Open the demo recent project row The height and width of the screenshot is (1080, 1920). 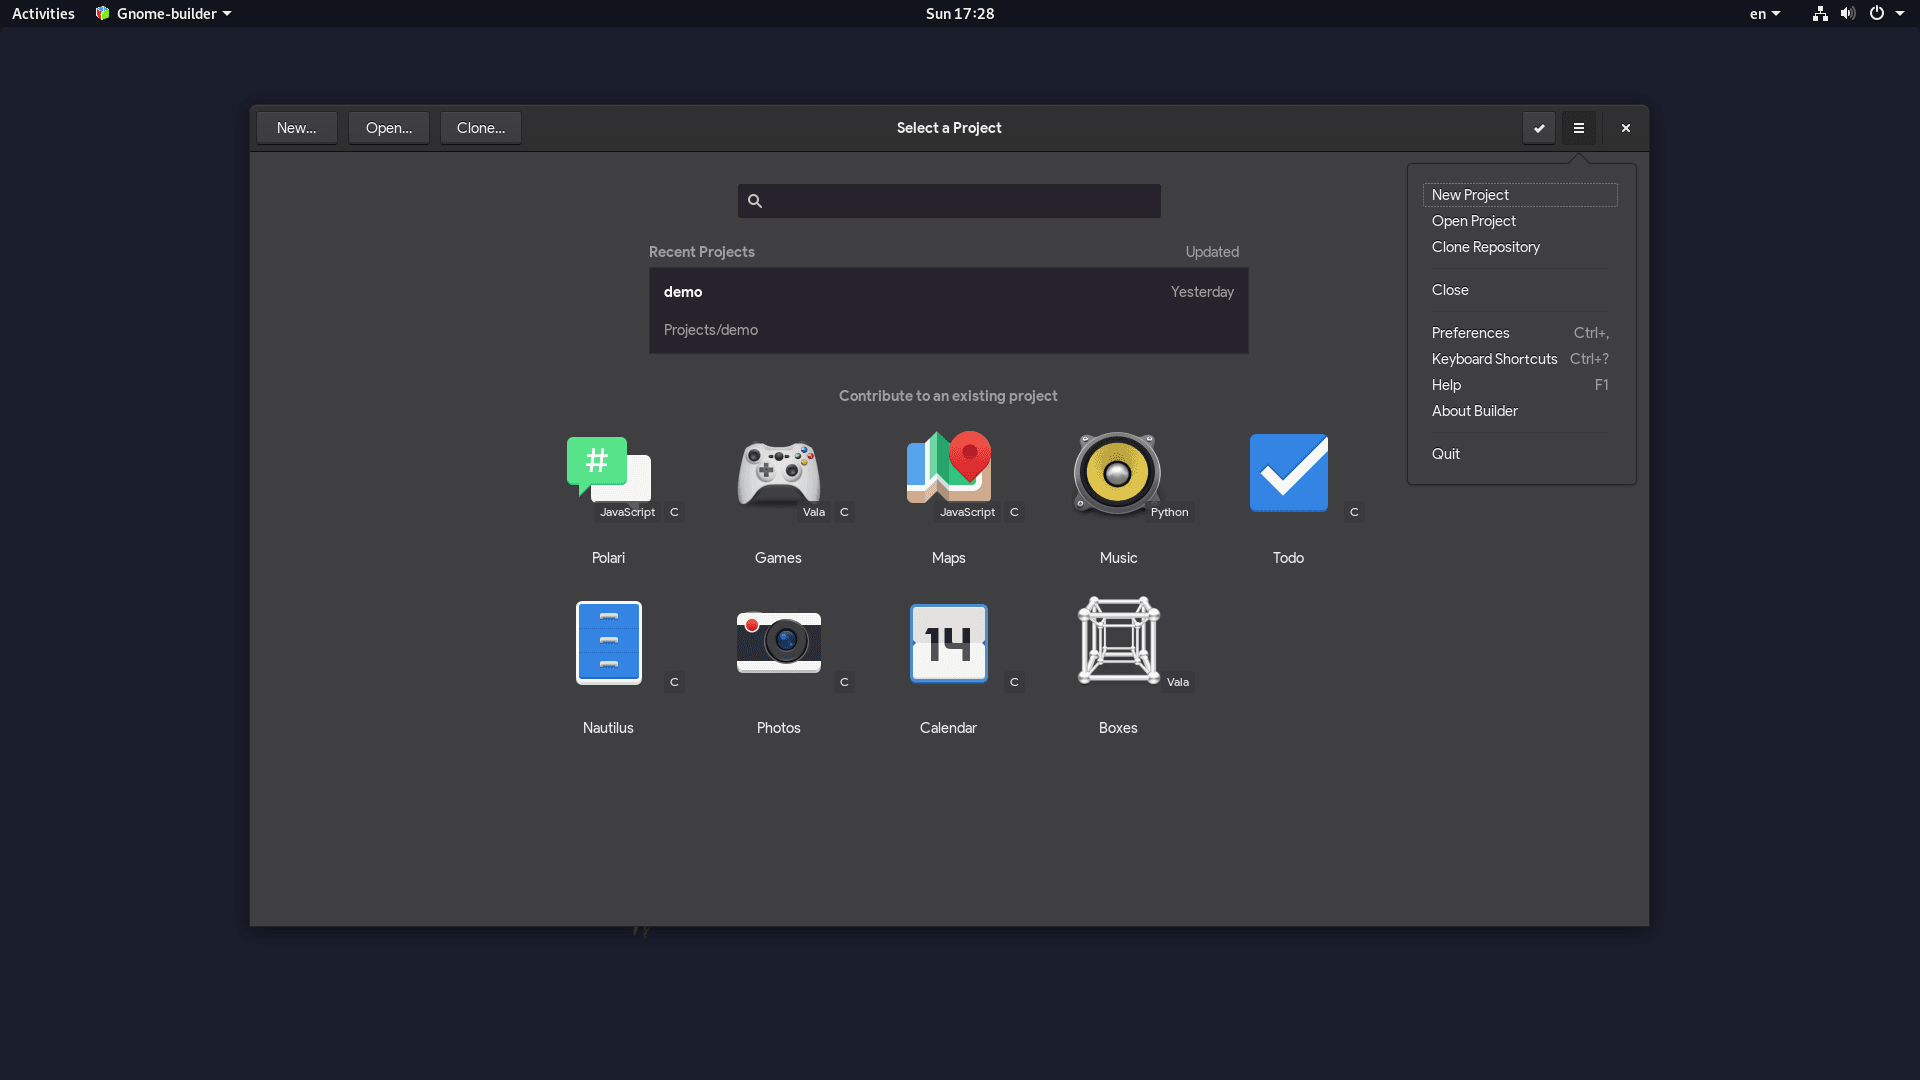(948, 310)
